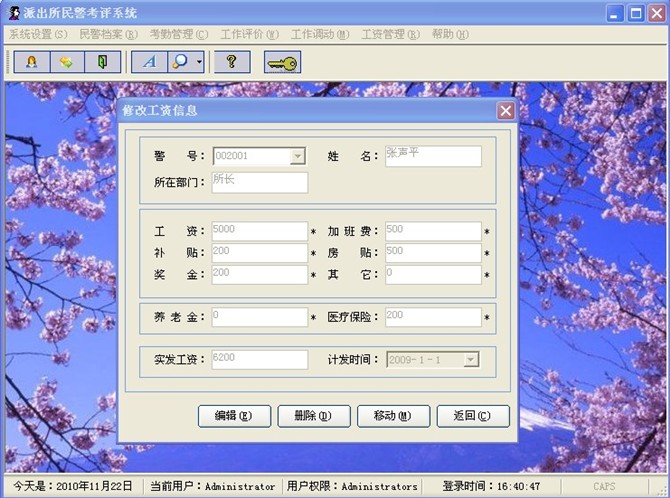Open the 民警档案(R) menu

coord(109,34)
